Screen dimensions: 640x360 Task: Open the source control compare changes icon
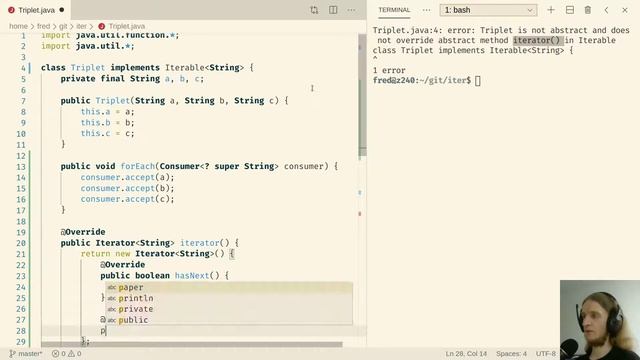(314, 10)
